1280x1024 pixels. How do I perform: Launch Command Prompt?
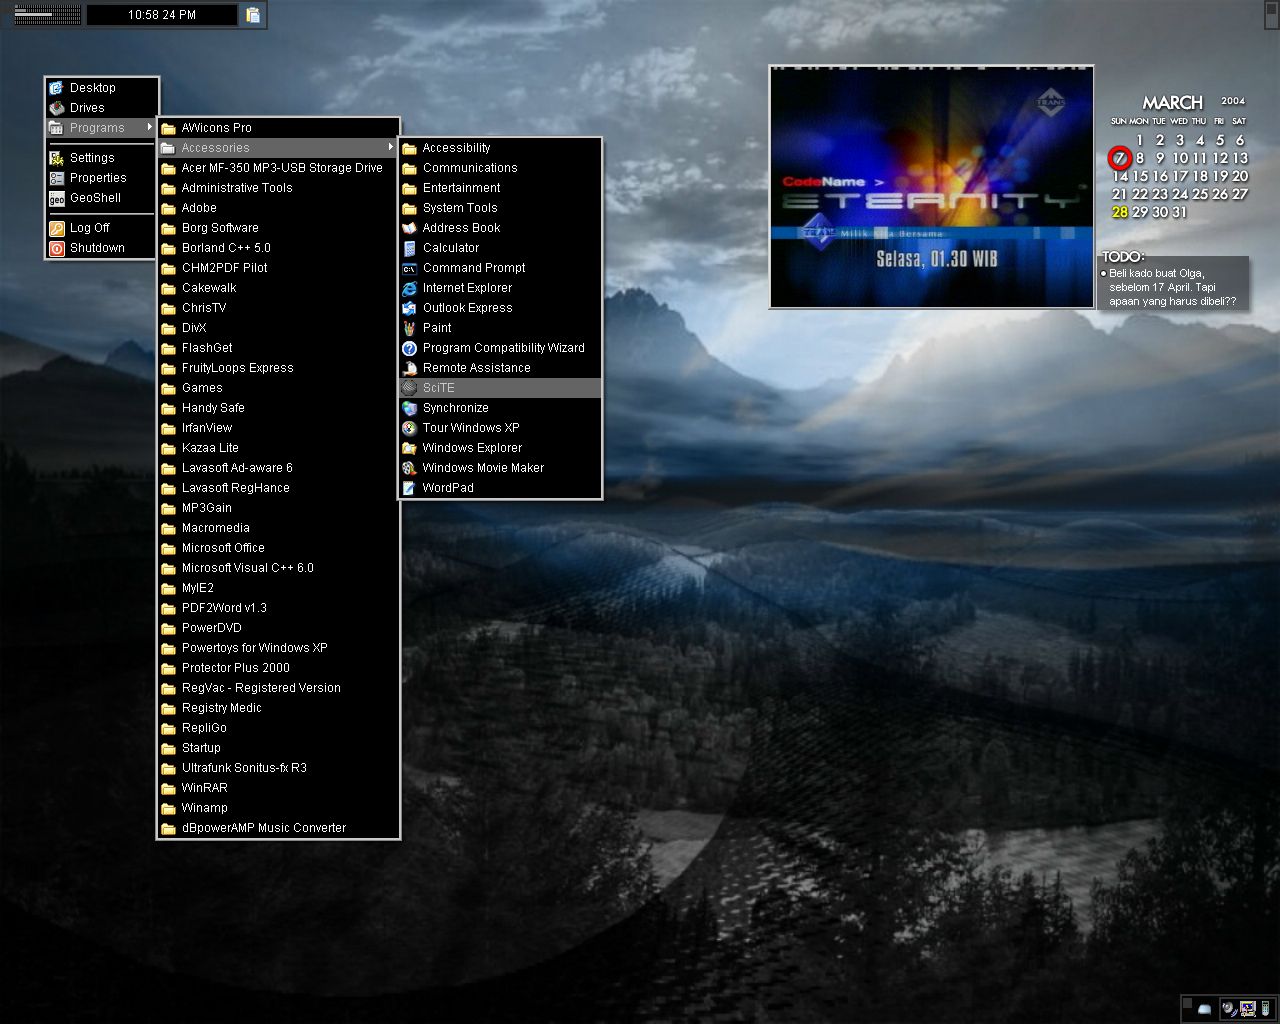500,268
